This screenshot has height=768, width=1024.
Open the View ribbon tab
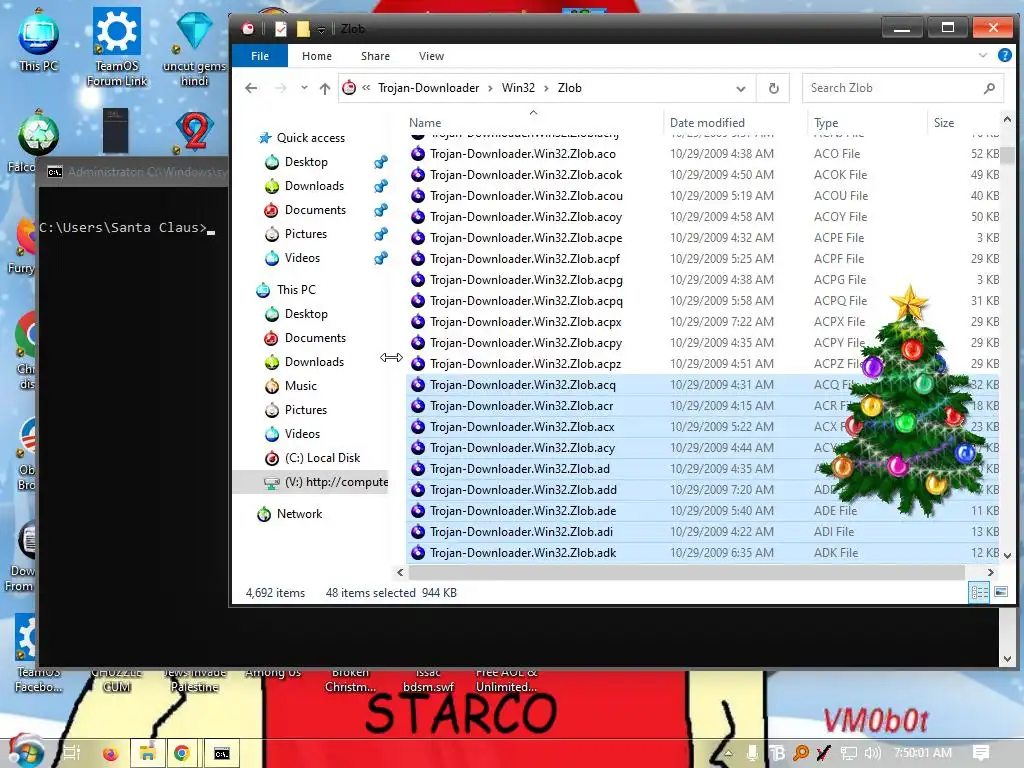[431, 56]
